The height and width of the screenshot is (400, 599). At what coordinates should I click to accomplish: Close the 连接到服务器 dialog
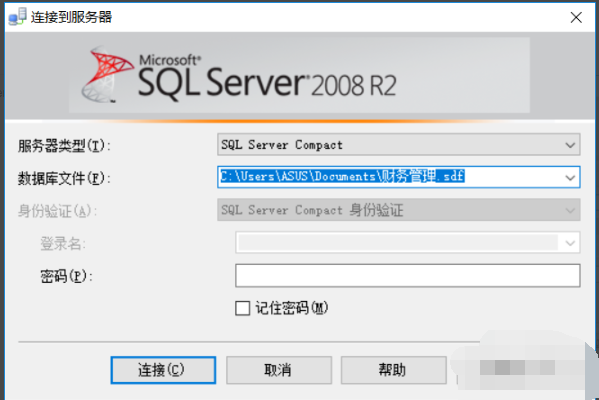point(576,17)
